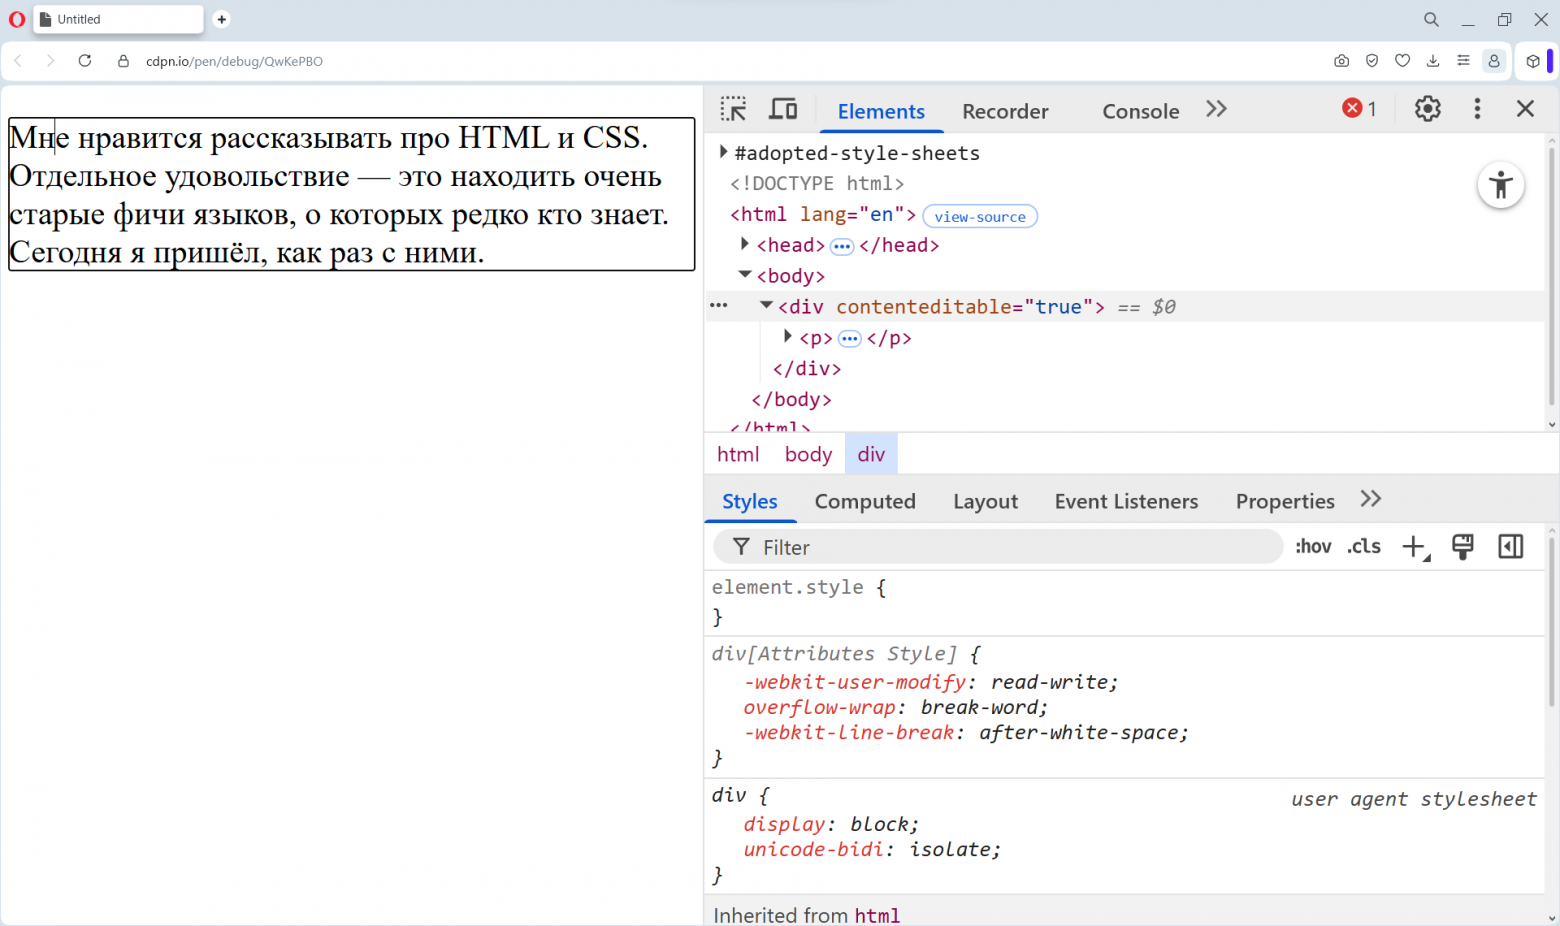Click the head ellipsis expand badge
The image size is (1560, 926).
(842, 246)
